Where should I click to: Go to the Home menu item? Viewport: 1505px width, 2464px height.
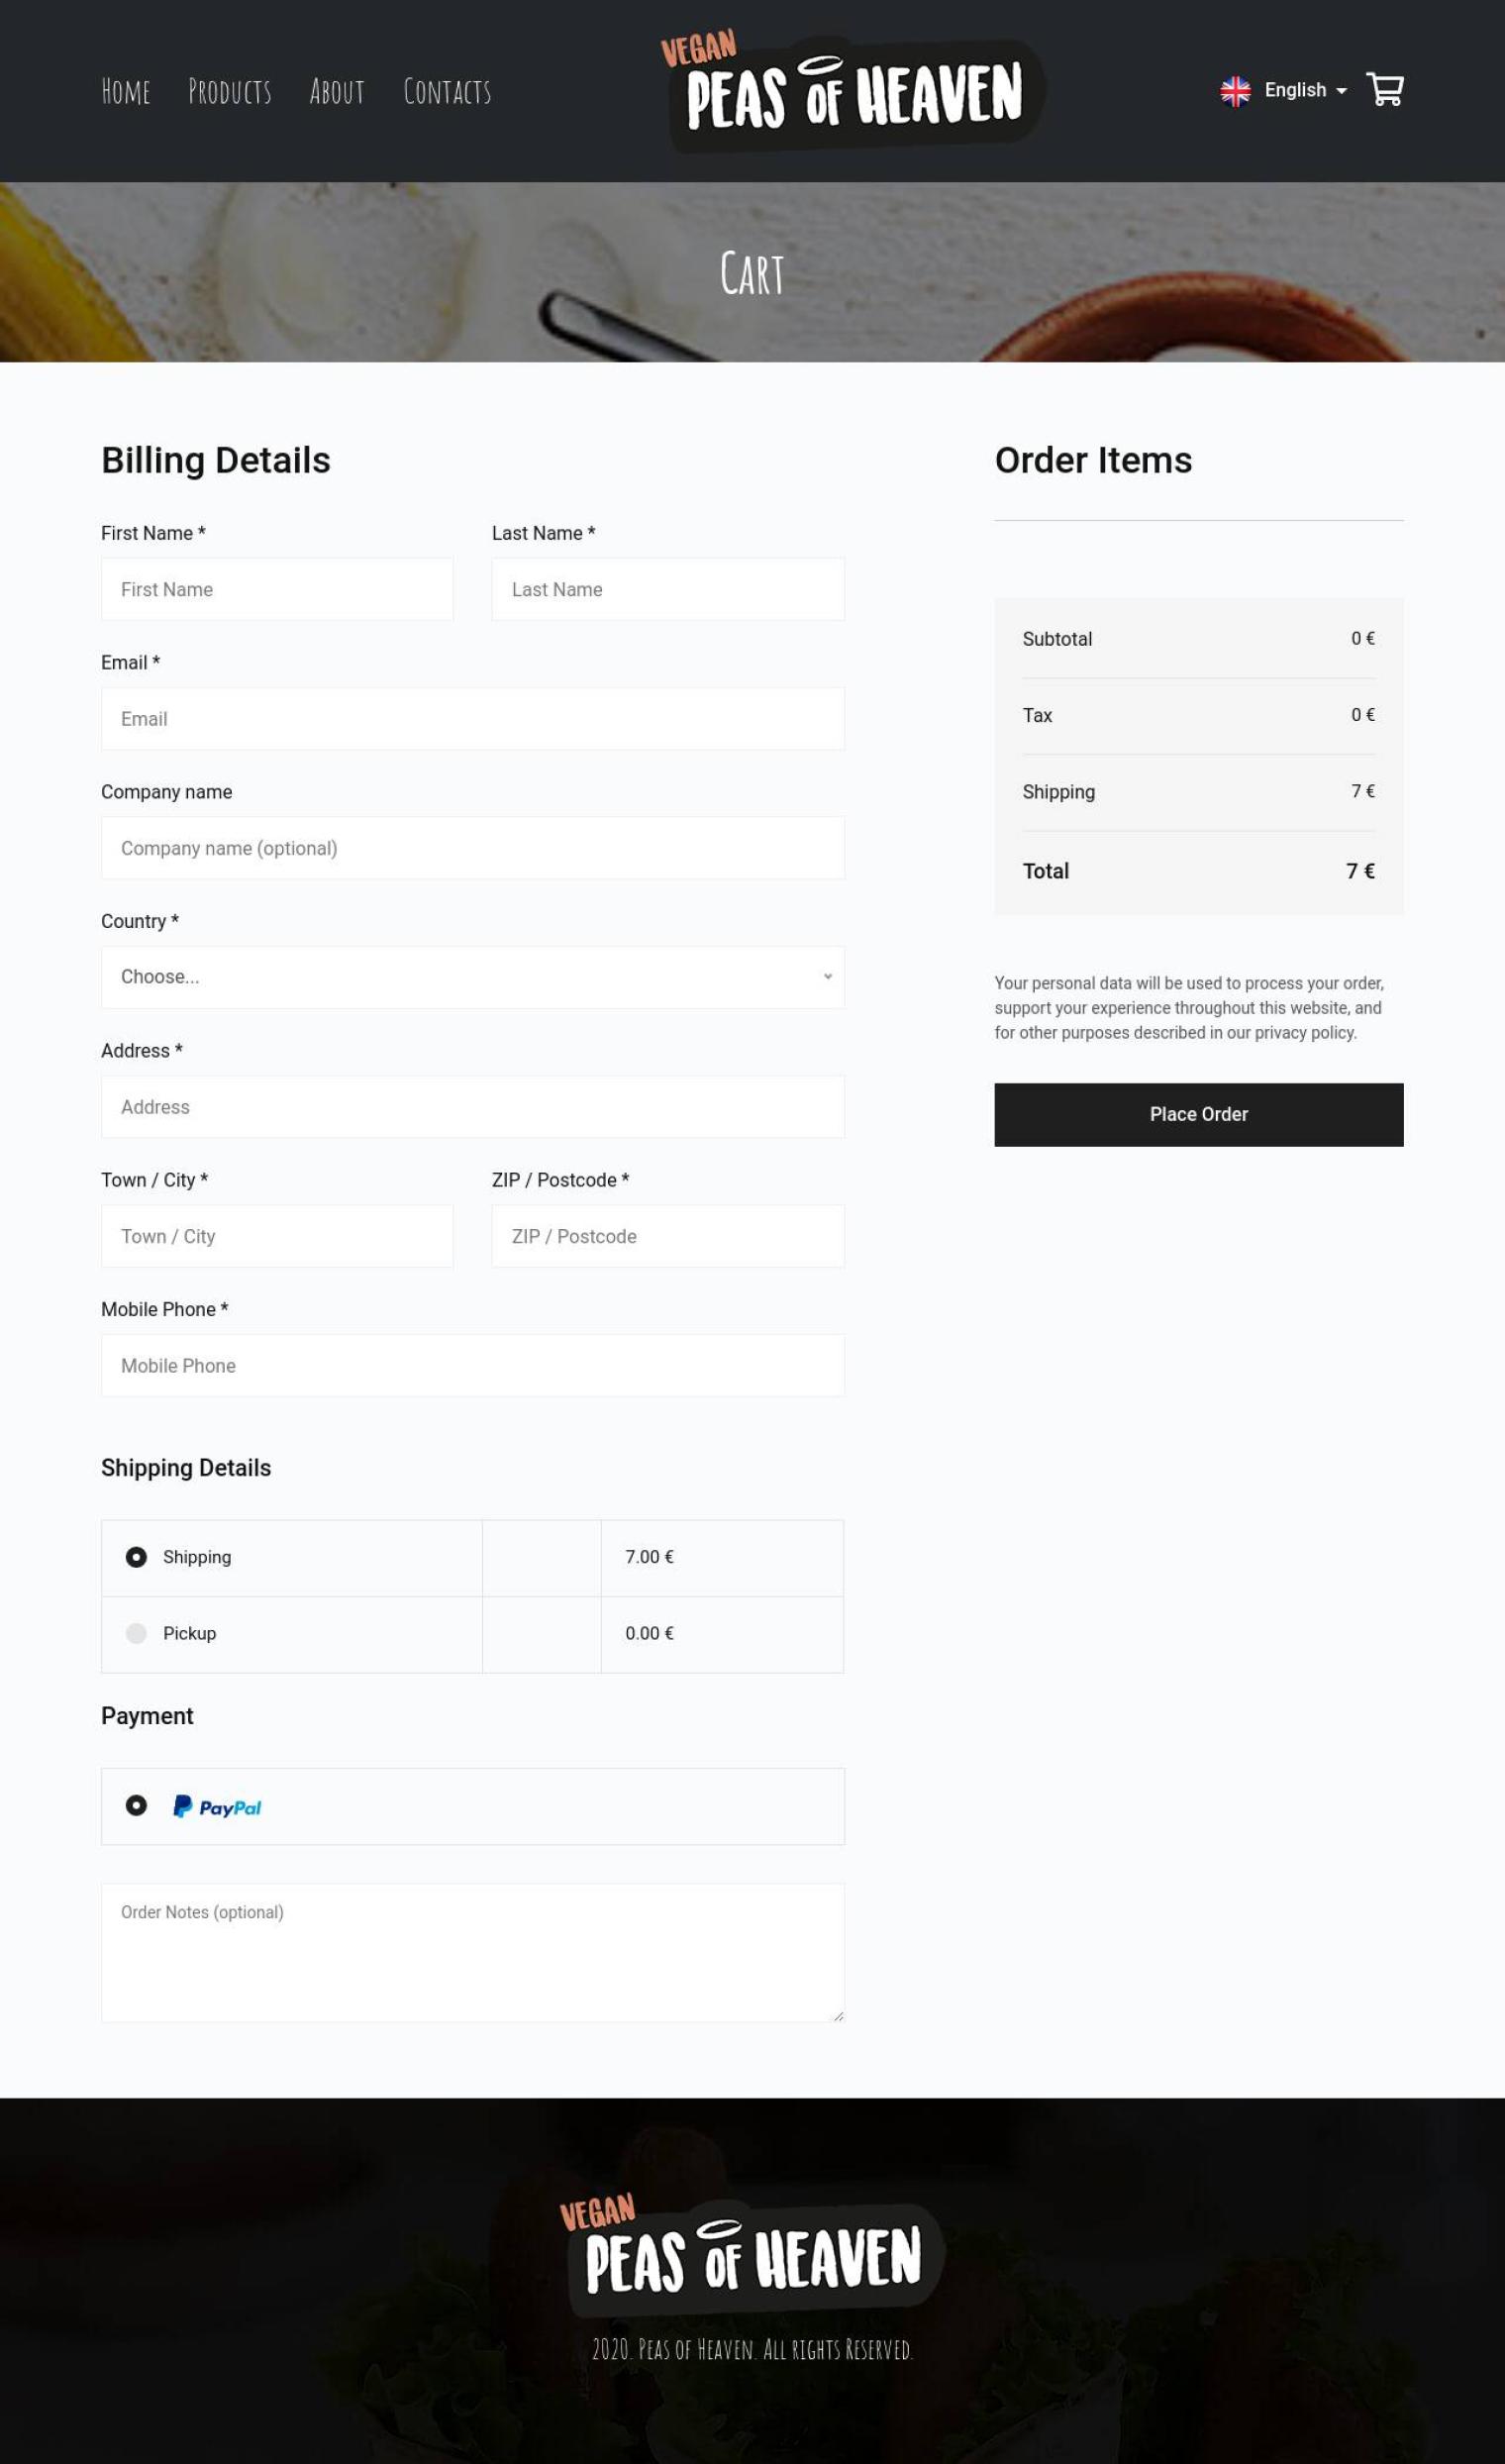click(126, 92)
